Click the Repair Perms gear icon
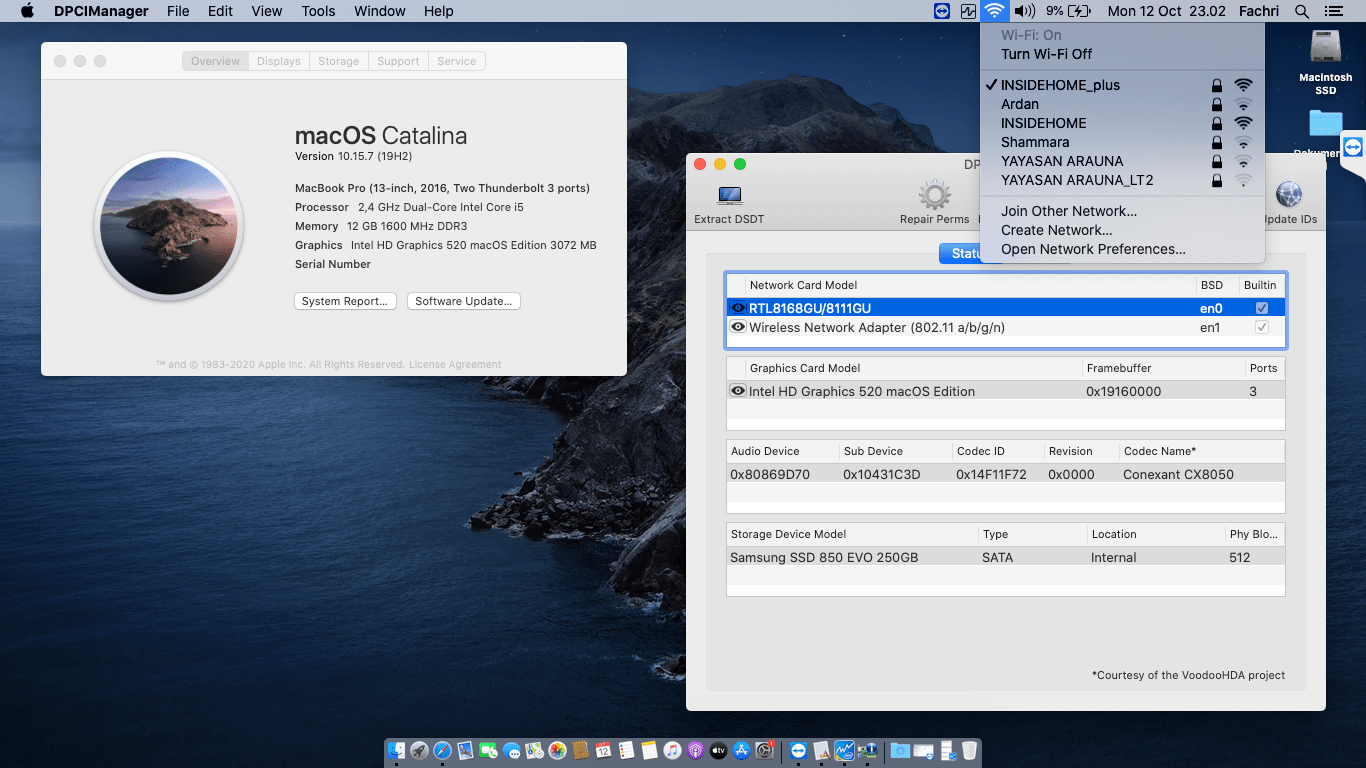 (934, 195)
